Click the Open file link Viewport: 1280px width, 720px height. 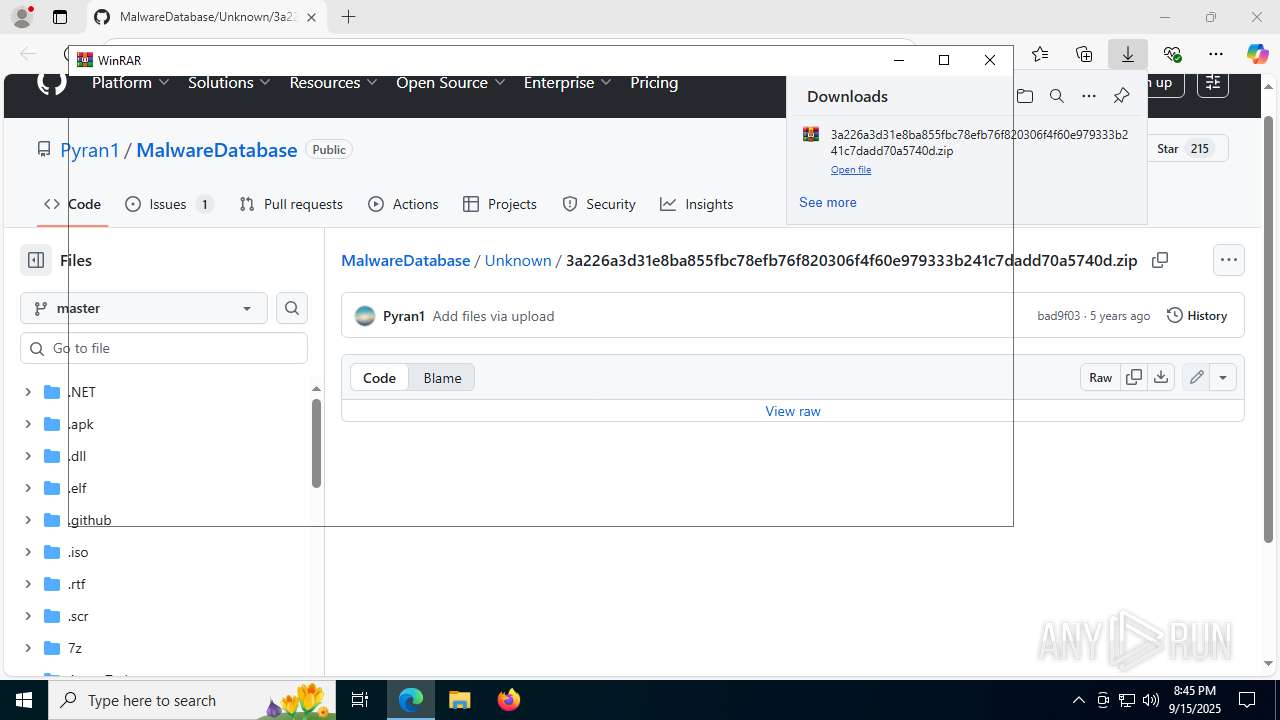(851, 170)
